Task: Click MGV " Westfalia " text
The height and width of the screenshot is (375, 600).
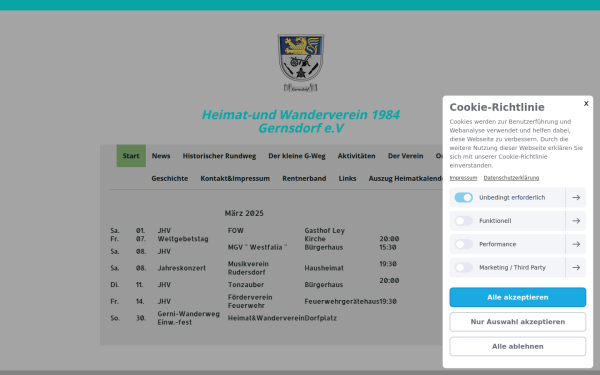Action: [258, 247]
